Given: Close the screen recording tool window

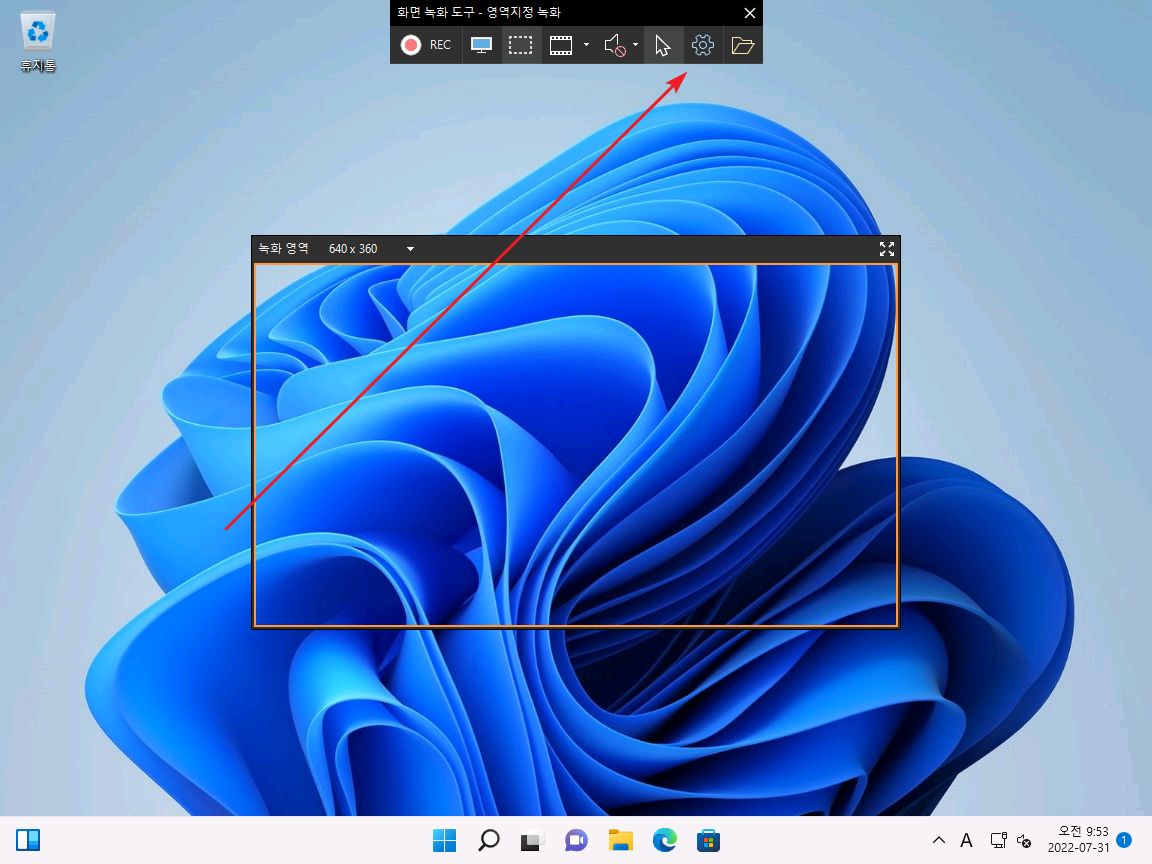Looking at the screenshot, I should click(749, 12).
